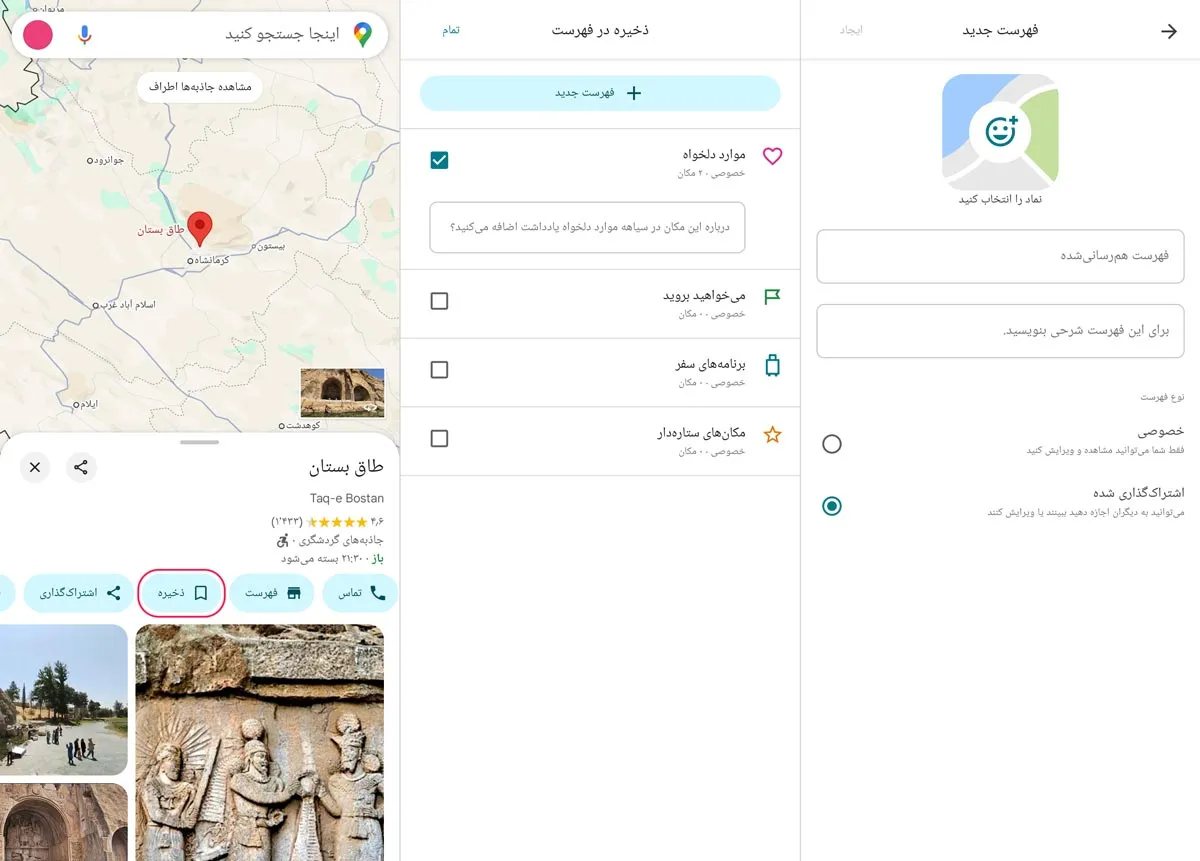The width and height of the screenshot is (1200, 861).
Task: Click the red Taq-e Bostan map pin
Action: 200,228
